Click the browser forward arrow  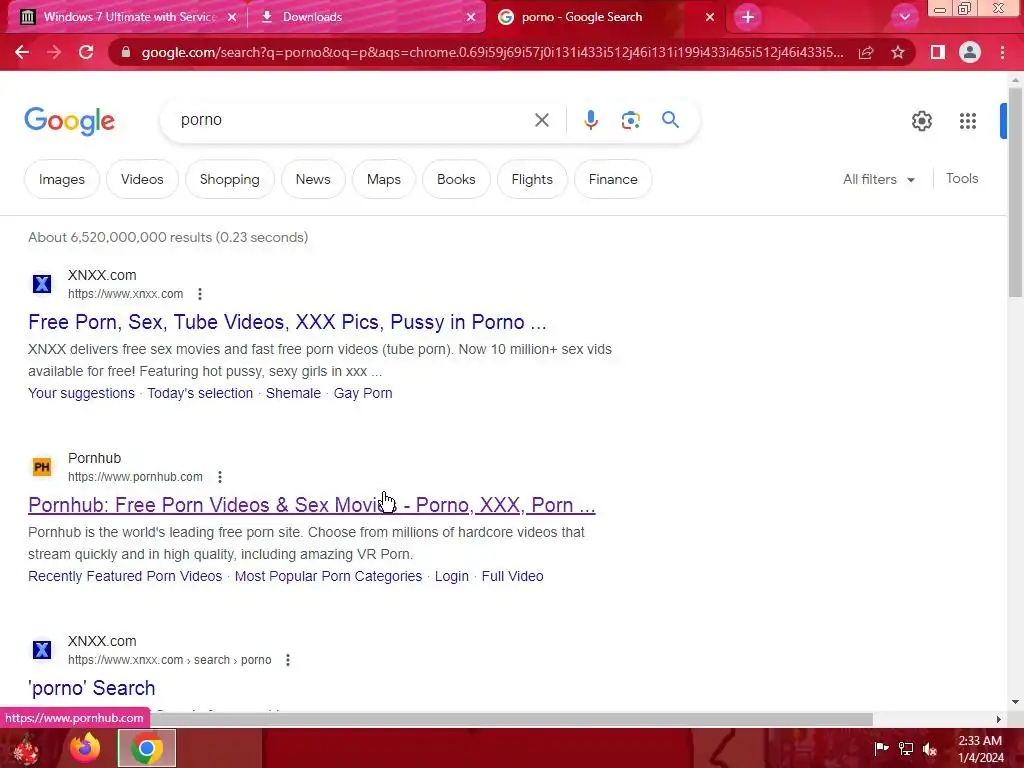coord(54,52)
